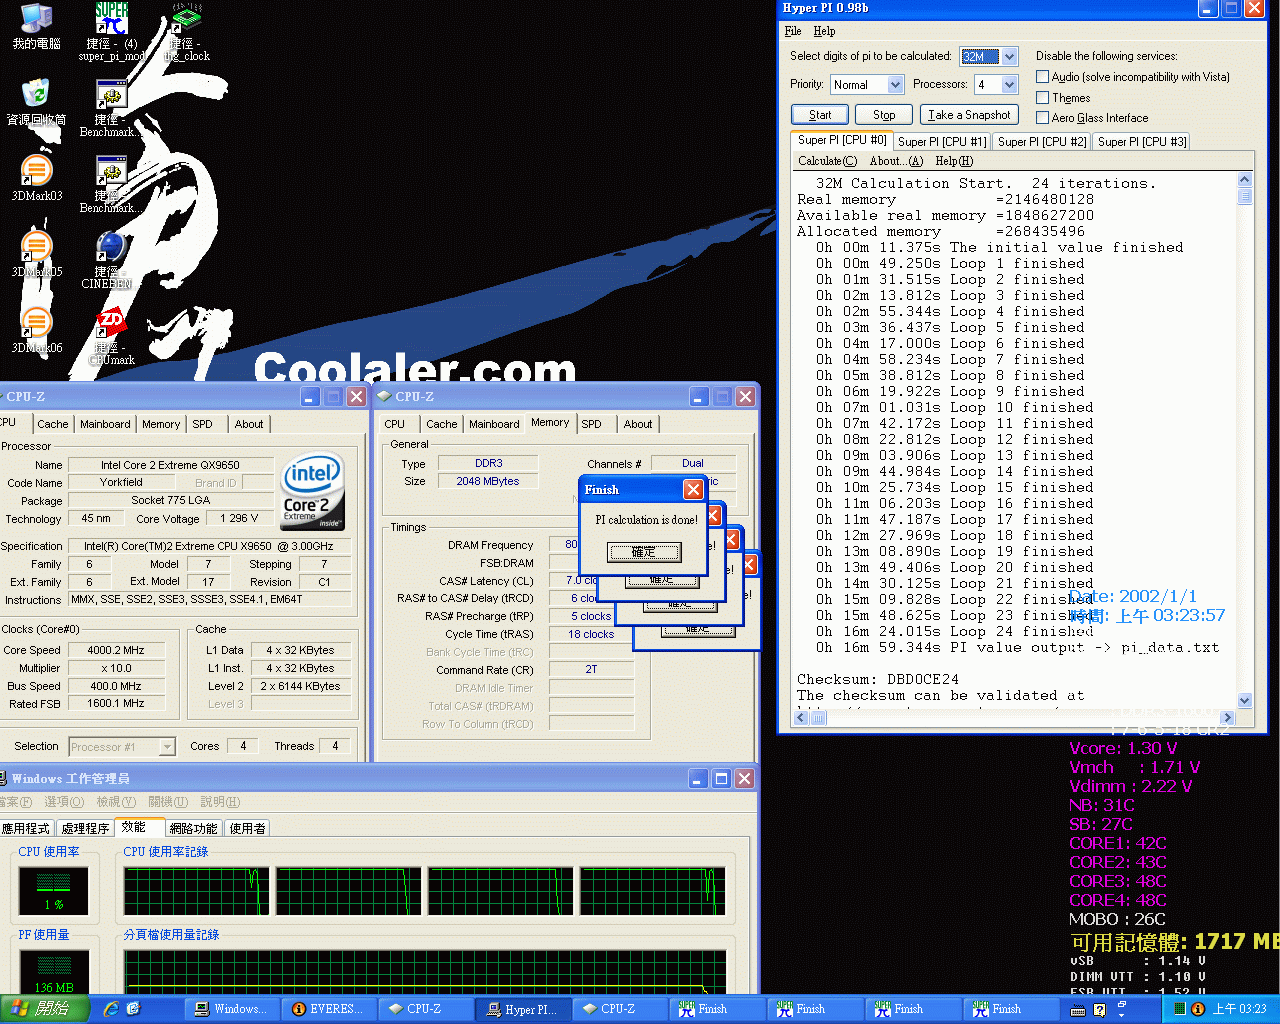Open About tab in left CPU-Z window

249,424
